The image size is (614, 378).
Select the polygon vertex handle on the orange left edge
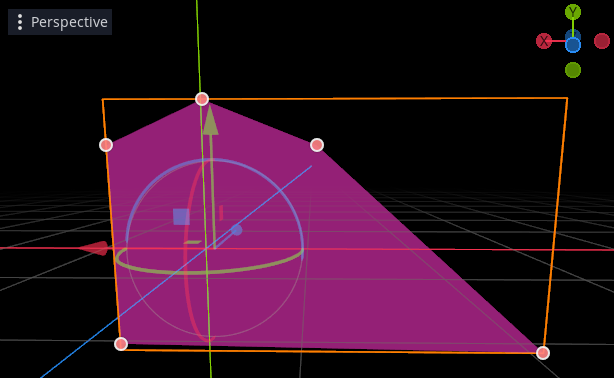(x=106, y=145)
